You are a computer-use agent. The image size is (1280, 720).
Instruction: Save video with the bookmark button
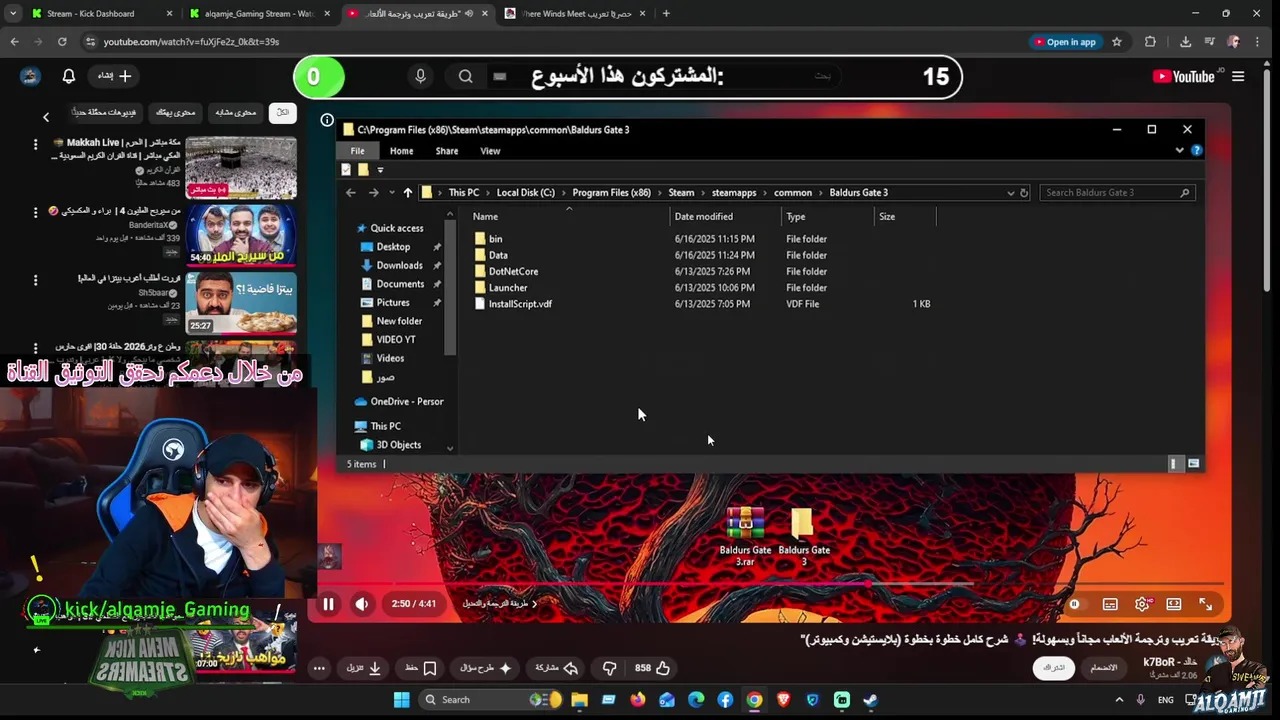pyautogui.click(x=421, y=668)
